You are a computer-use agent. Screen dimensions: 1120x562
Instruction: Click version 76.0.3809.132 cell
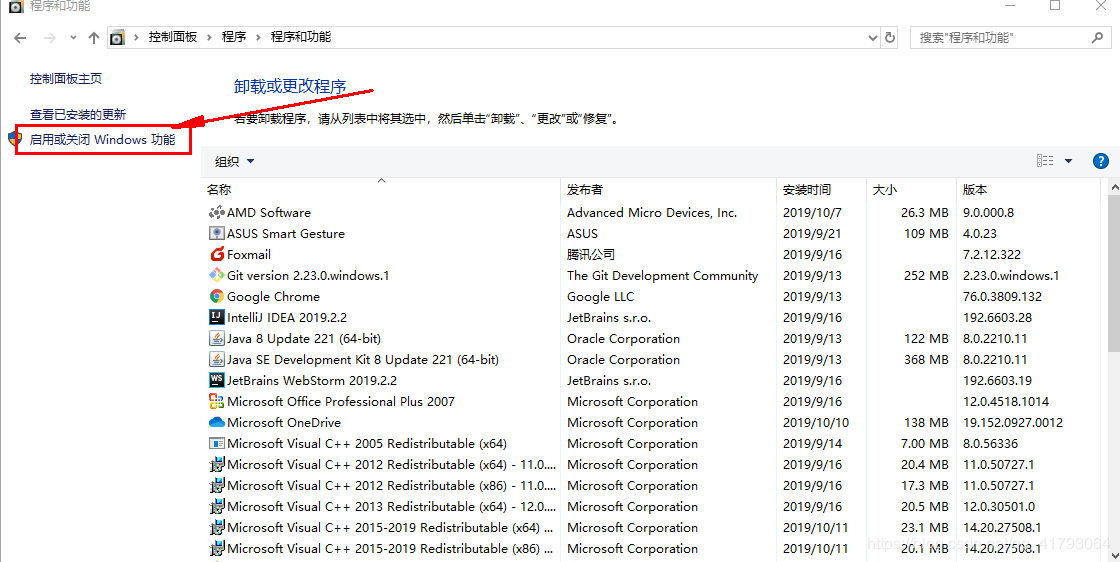pos(1002,296)
